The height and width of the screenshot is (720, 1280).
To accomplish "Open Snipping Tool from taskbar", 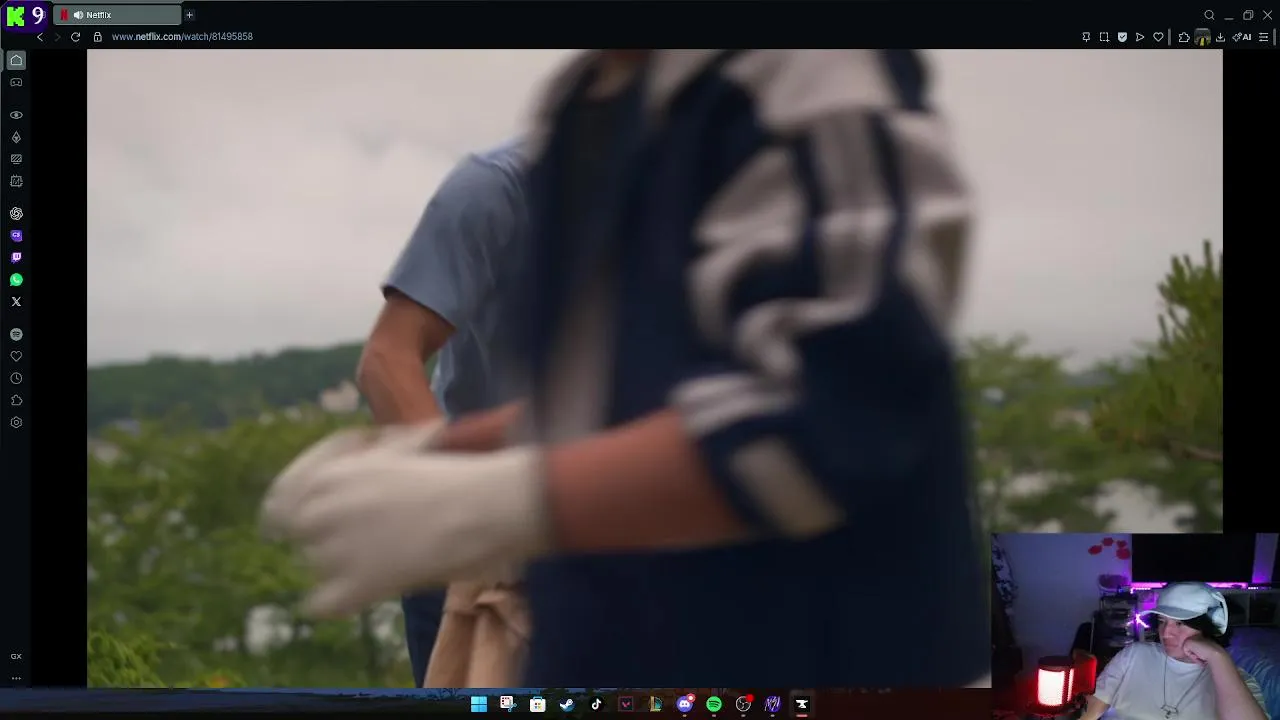I will tap(507, 704).
